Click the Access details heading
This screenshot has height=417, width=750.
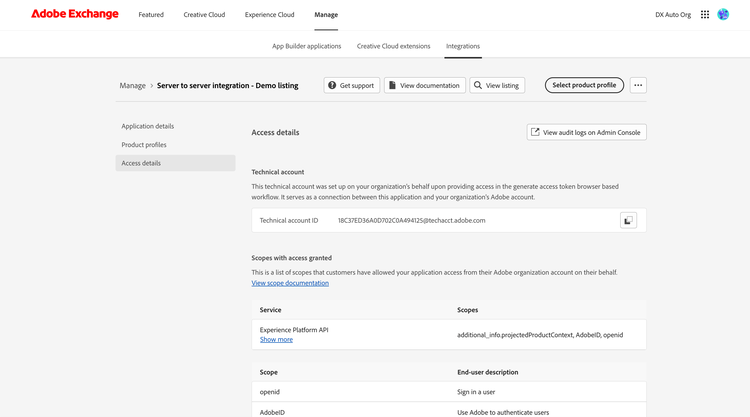[x=275, y=132]
